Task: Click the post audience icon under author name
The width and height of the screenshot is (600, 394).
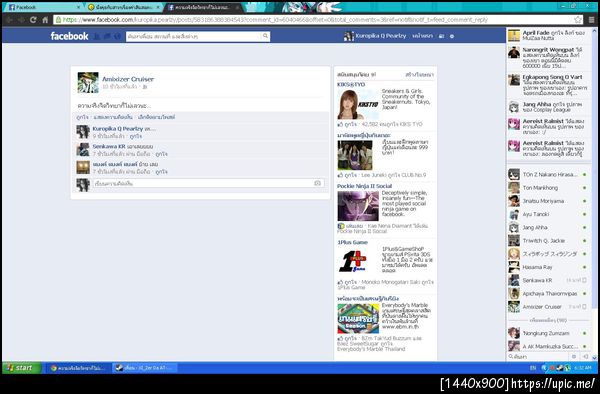Action: pyautogui.click(x=145, y=87)
